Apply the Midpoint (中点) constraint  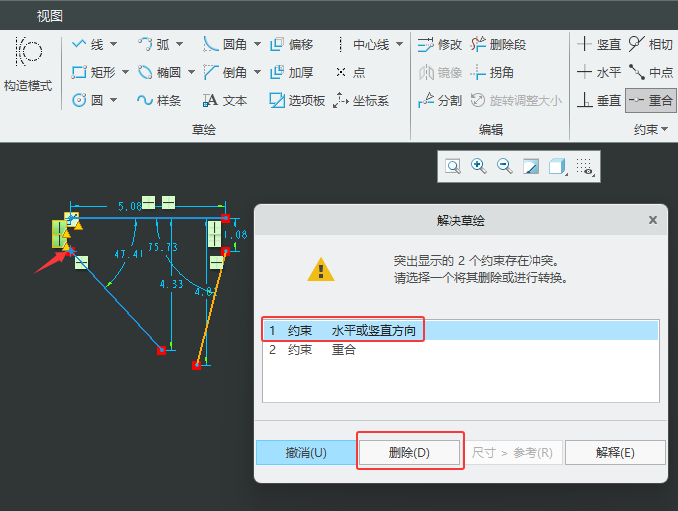[x=651, y=72]
